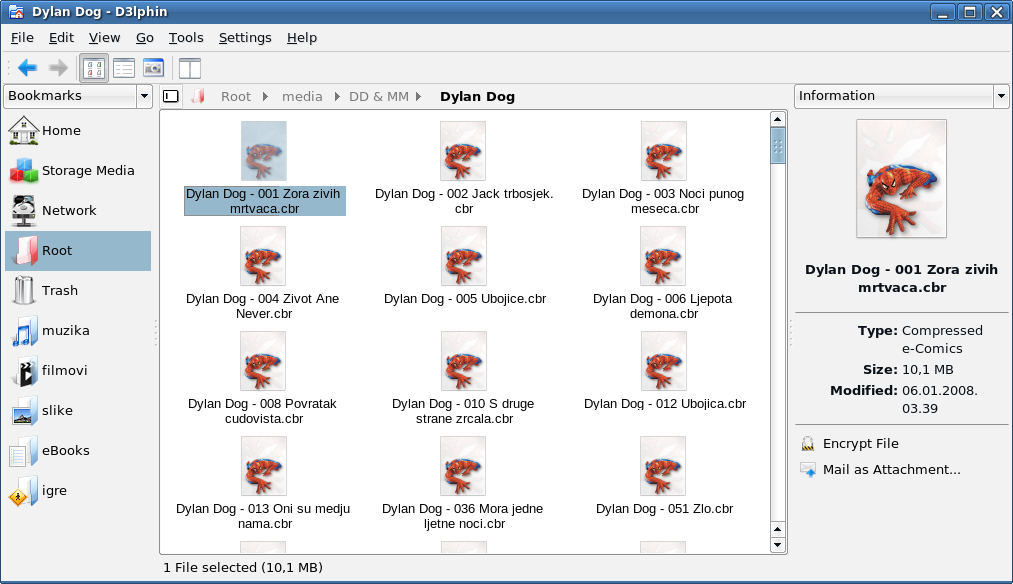Image resolution: width=1013 pixels, height=584 pixels.
Task: Open the Settings menu
Action: click(245, 37)
